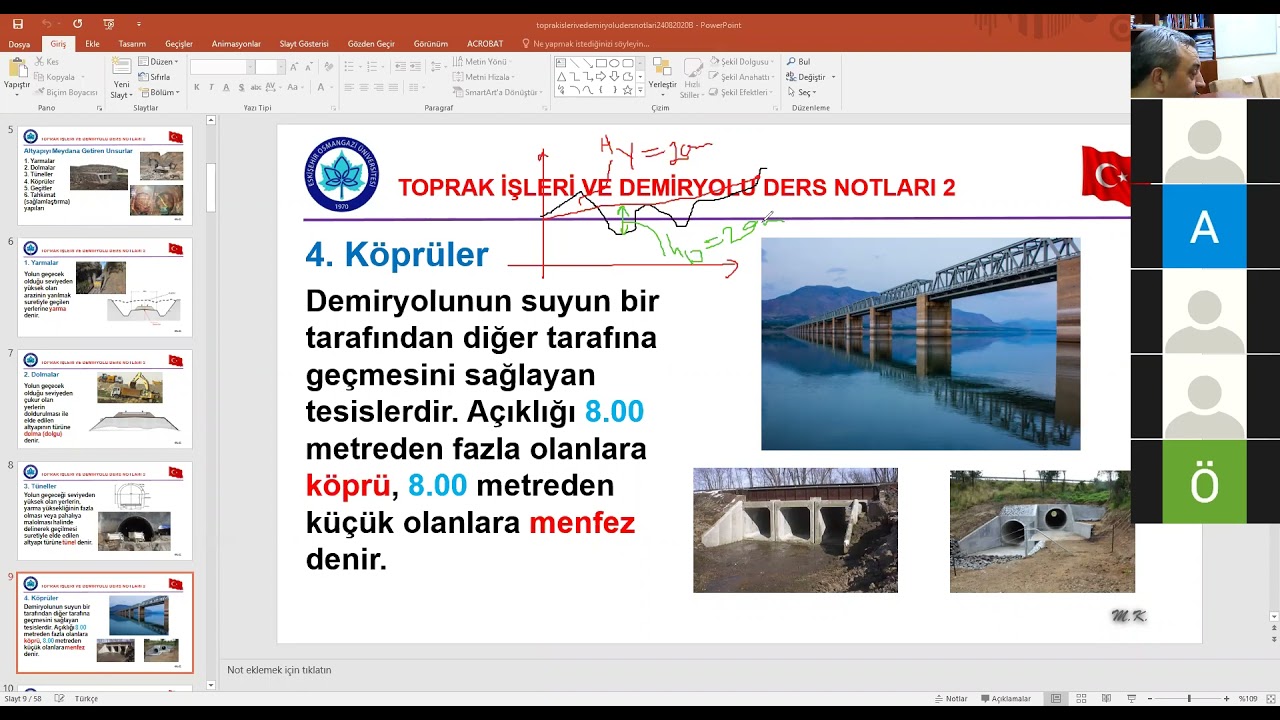This screenshot has height=720, width=1280.
Task: Open the Bölüm section dropdown
Action: click(159, 92)
